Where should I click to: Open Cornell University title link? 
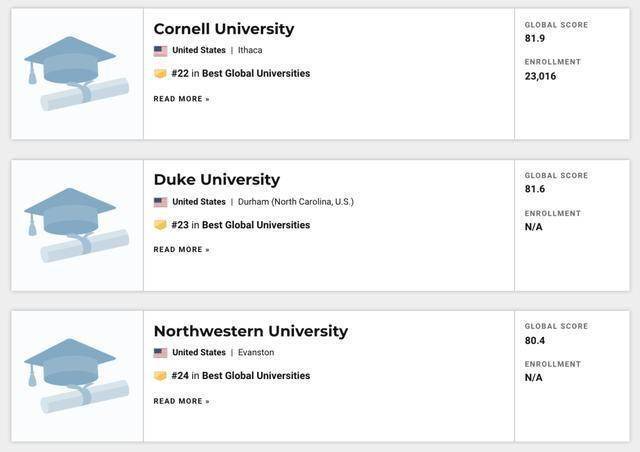(x=223, y=28)
